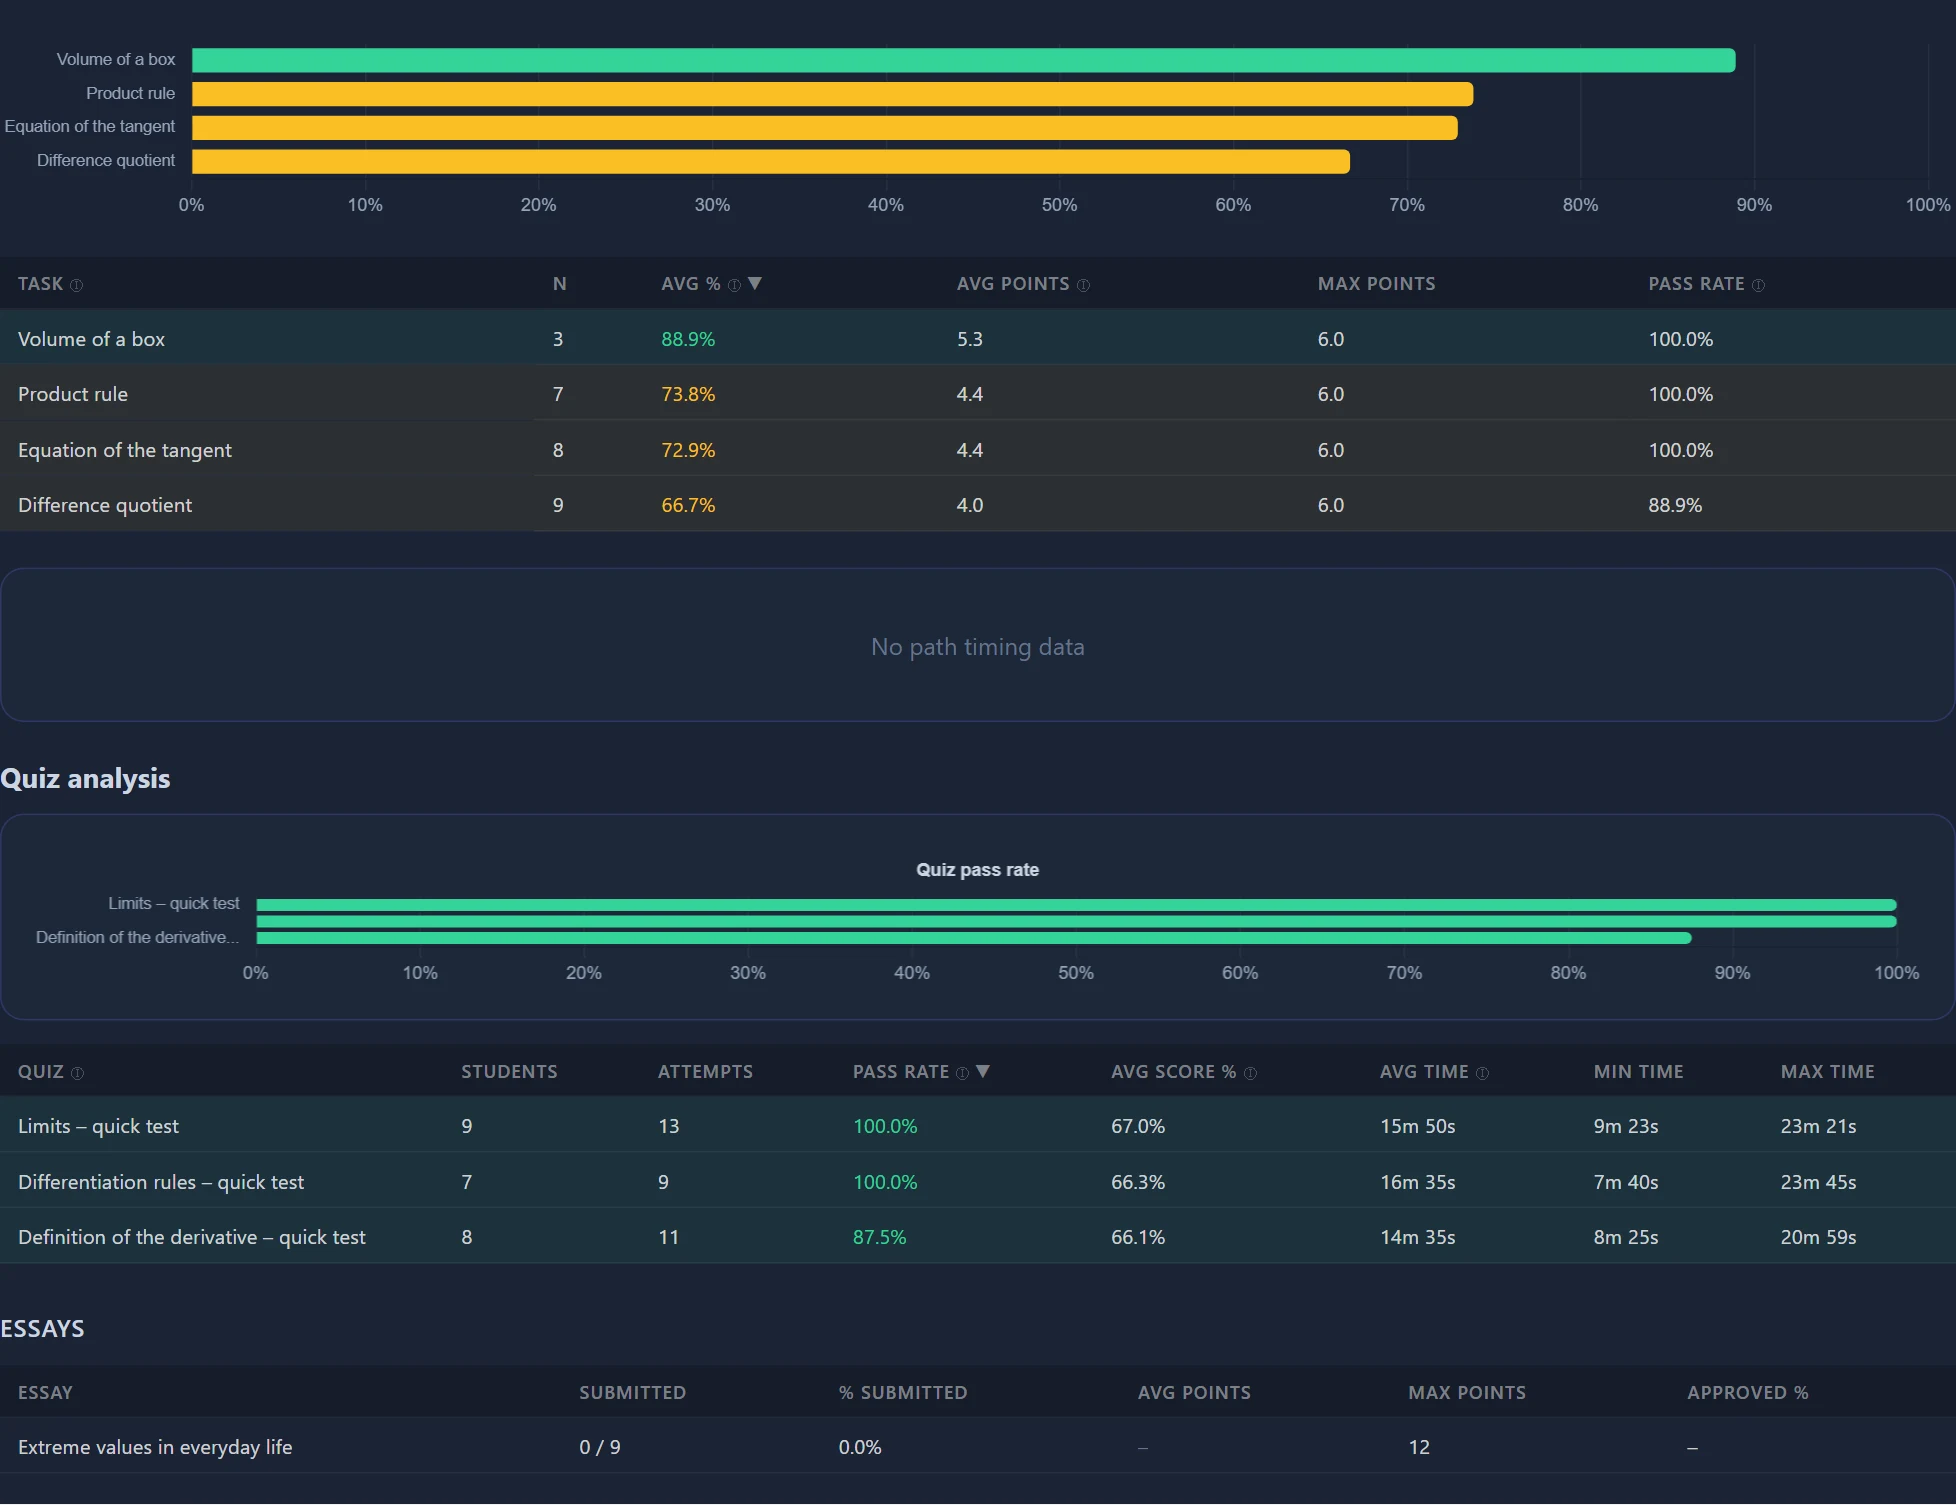Open the Volume of a box table row
The width and height of the screenshot is (1956, 1505).
coord(978,339)
